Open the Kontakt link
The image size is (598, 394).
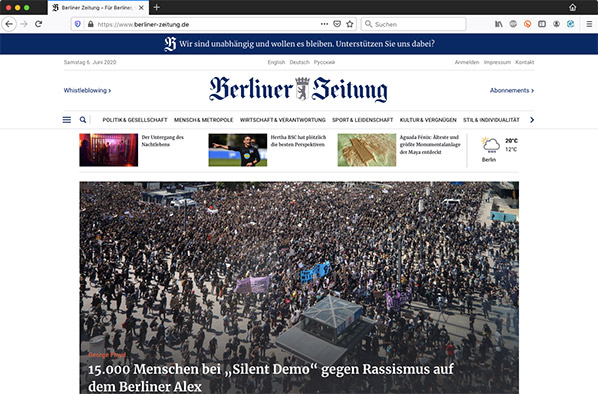click(x=525, y=62)
